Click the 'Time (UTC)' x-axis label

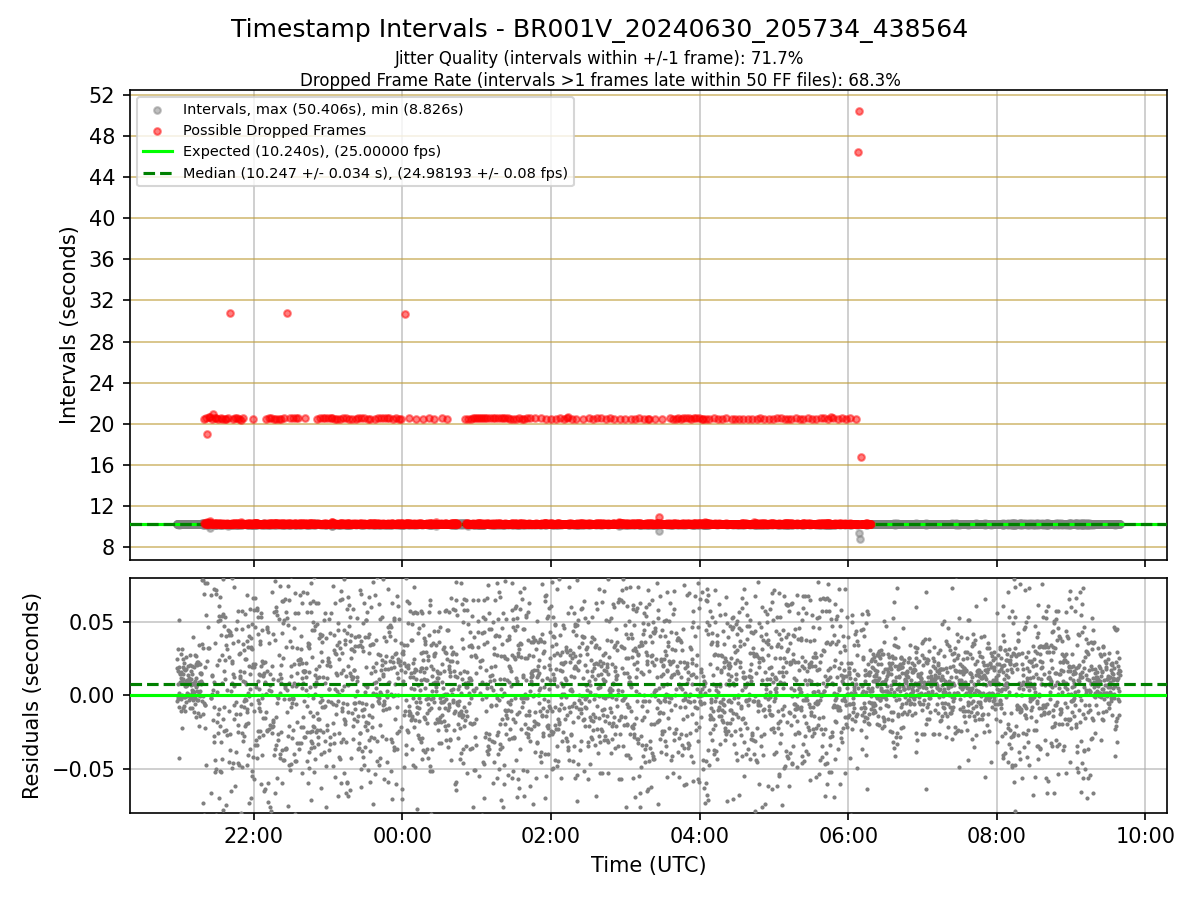pos(648,865)
